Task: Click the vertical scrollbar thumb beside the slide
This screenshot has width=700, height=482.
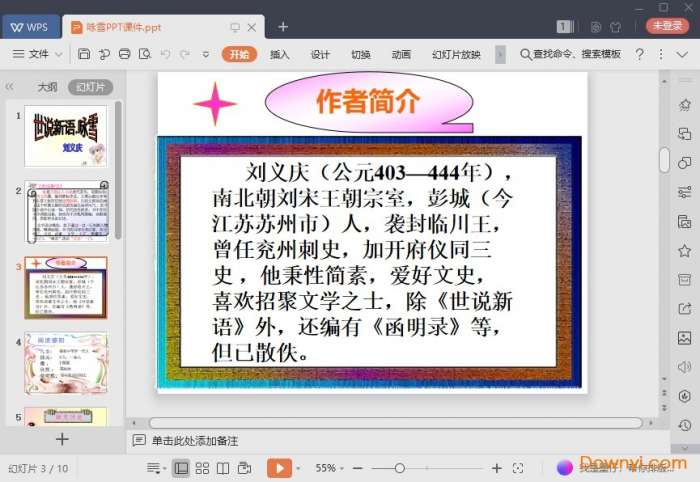Action: click(664, 159)
